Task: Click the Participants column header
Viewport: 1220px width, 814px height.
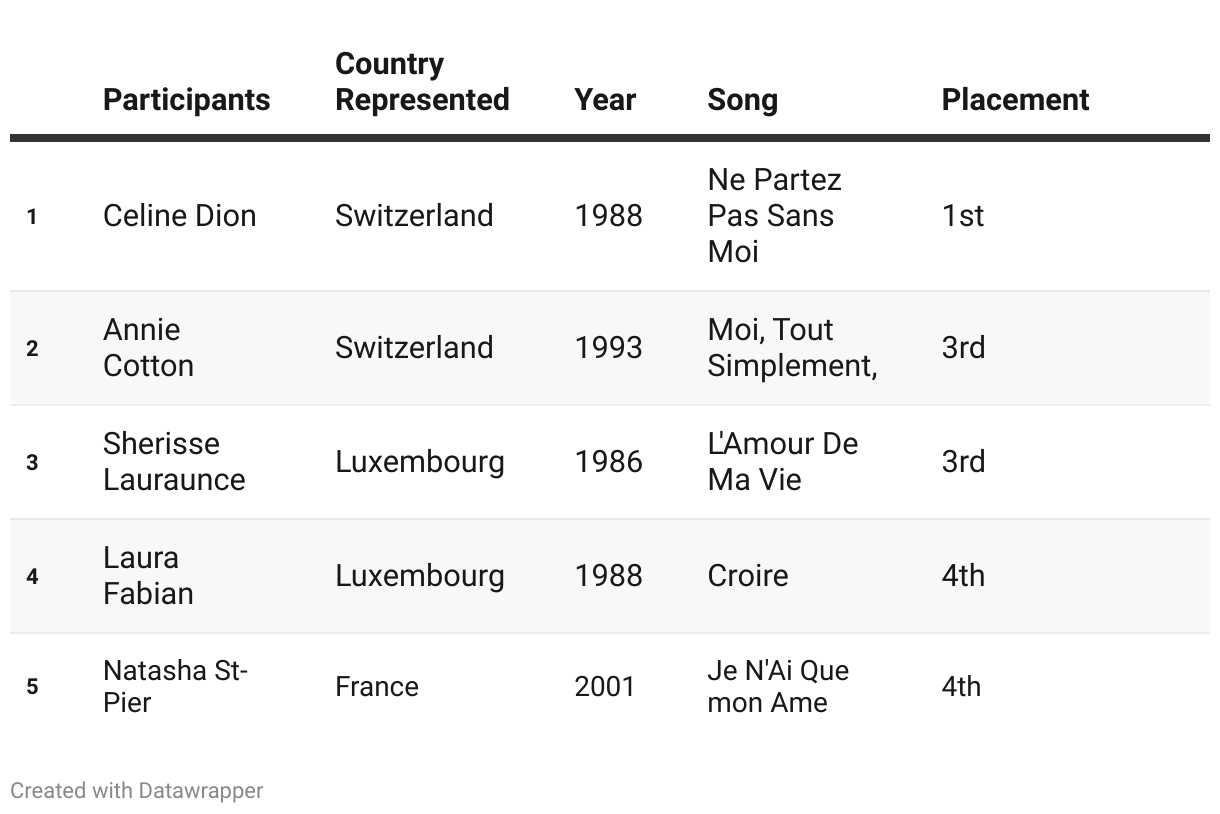Action: pyautogui.click(x=186, y=100)
